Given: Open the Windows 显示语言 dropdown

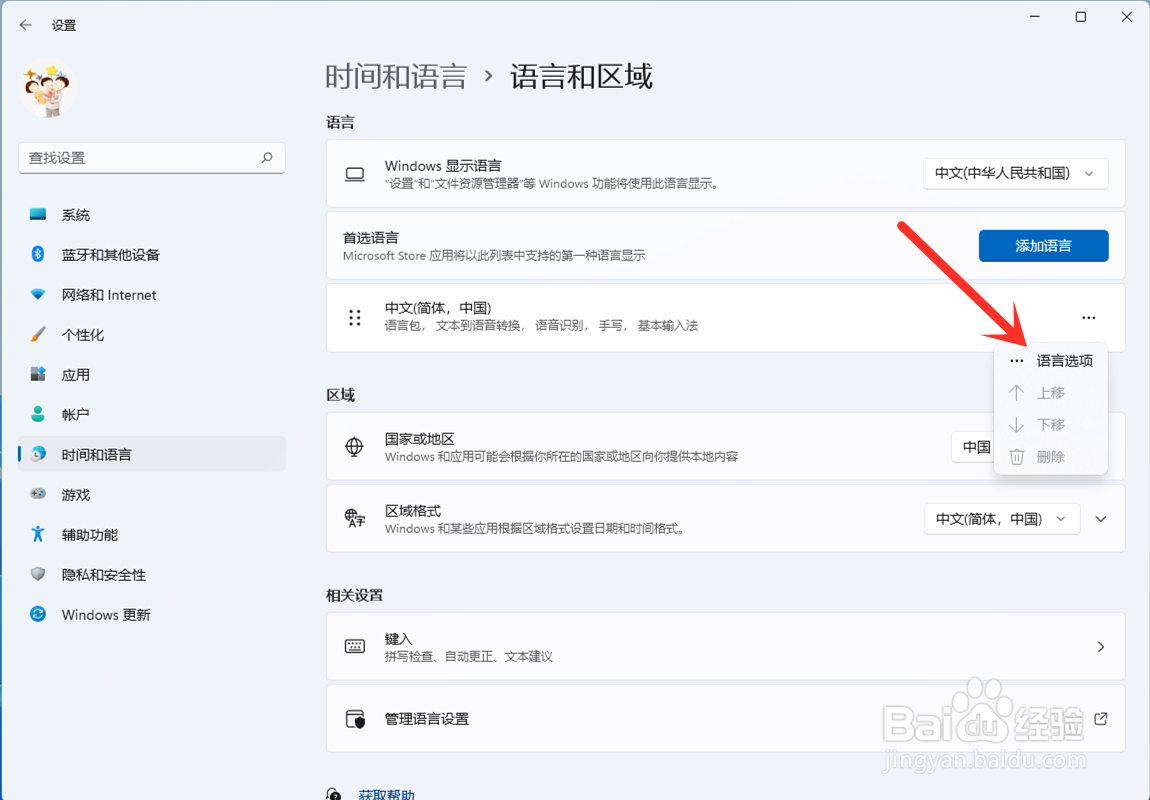Looking at the screenshot, I should 1015,174.
